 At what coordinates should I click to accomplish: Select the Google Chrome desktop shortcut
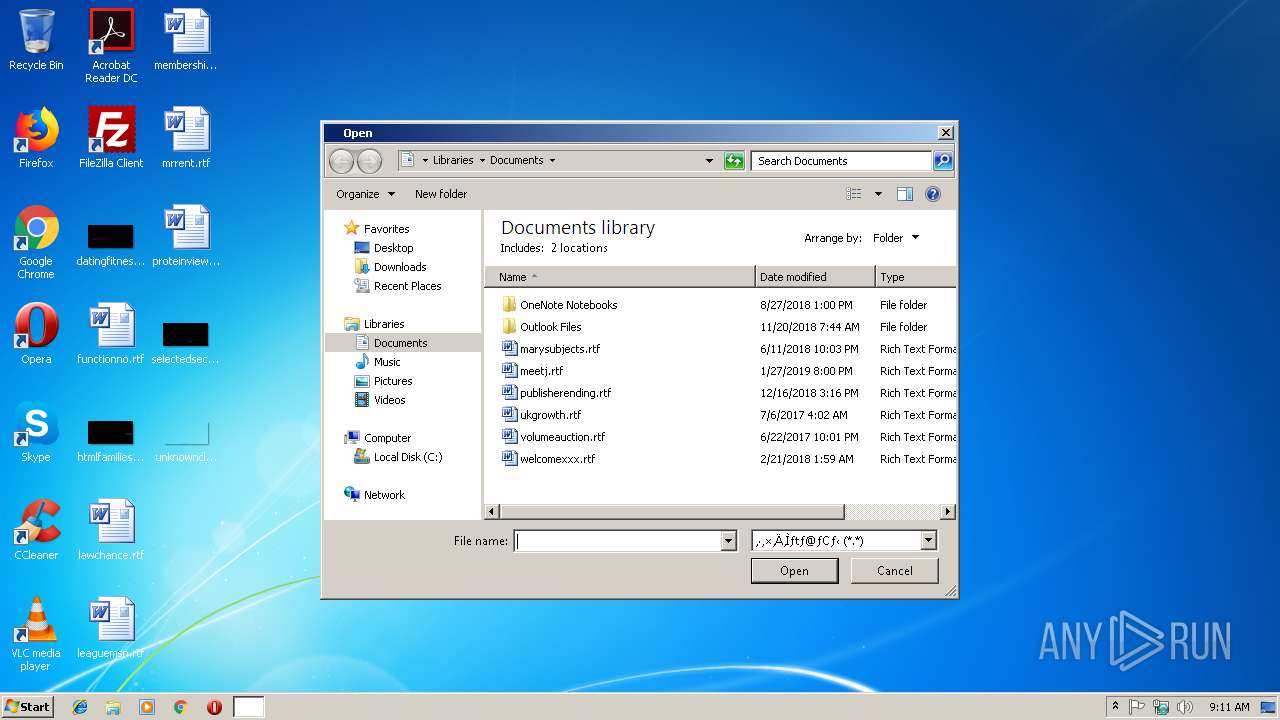(36, 242)
